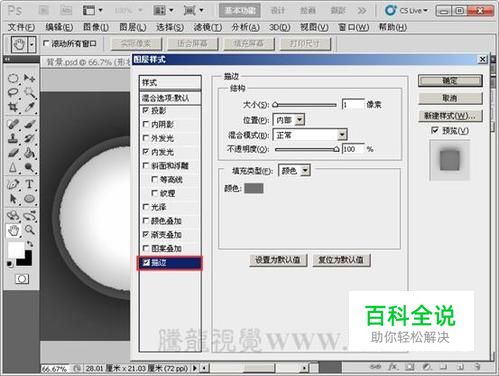499x376 pixels.
Task: Select the Type tool
Action: (29, 184)
